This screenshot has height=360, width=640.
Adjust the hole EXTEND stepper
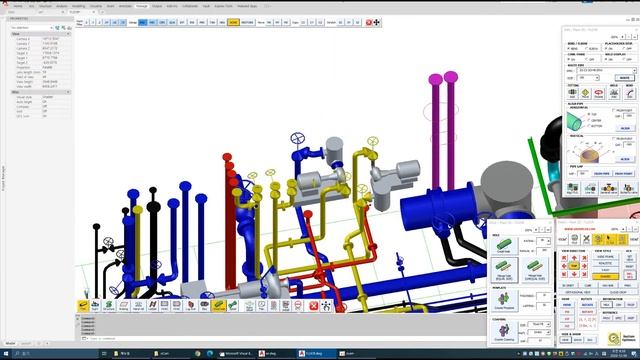click(548, 241)
